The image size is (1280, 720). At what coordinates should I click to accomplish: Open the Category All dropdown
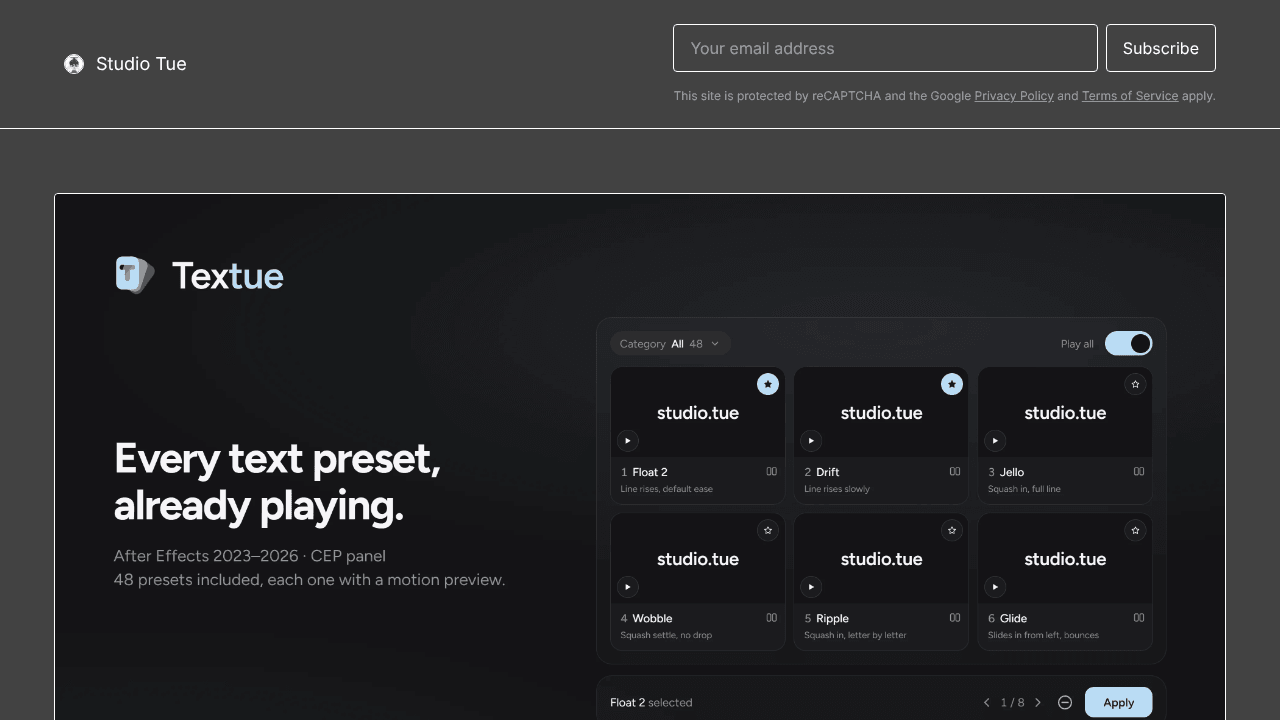(x=670, y=344)
